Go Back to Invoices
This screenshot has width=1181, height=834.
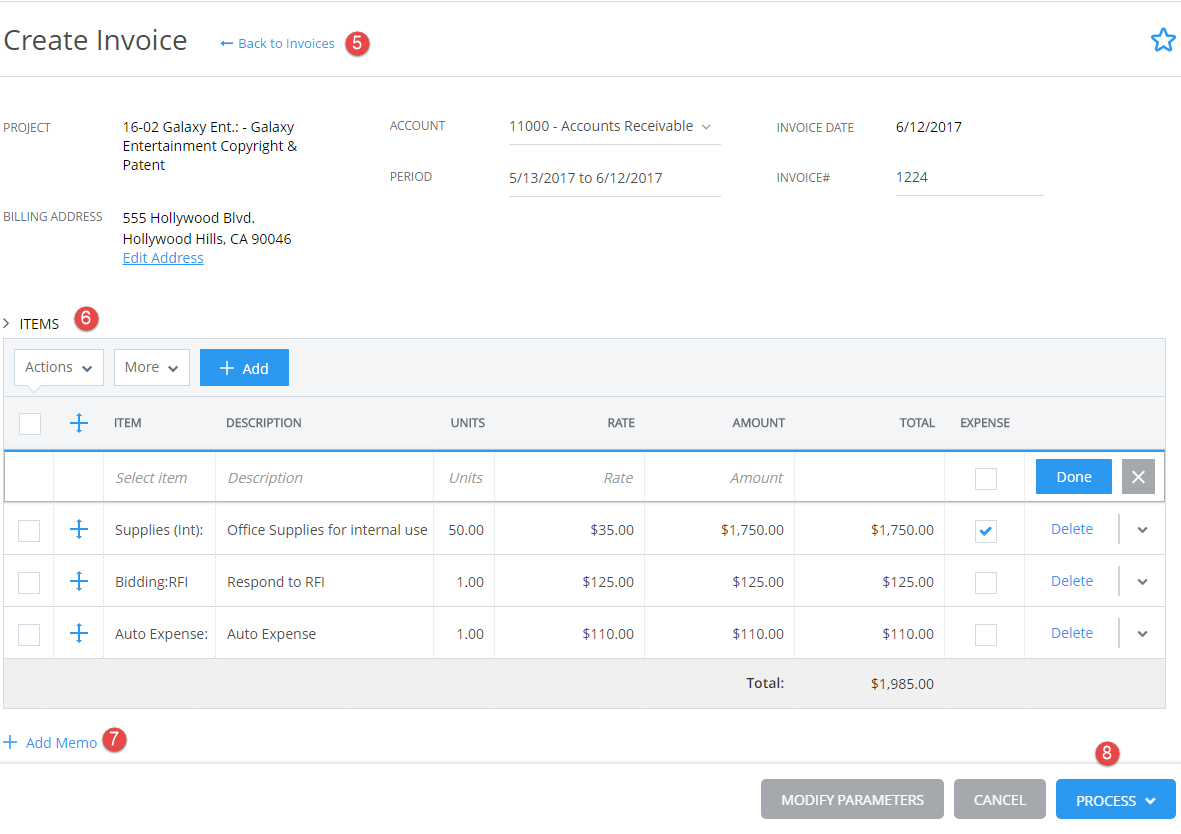pyautogui.click(x=277, y=44)
